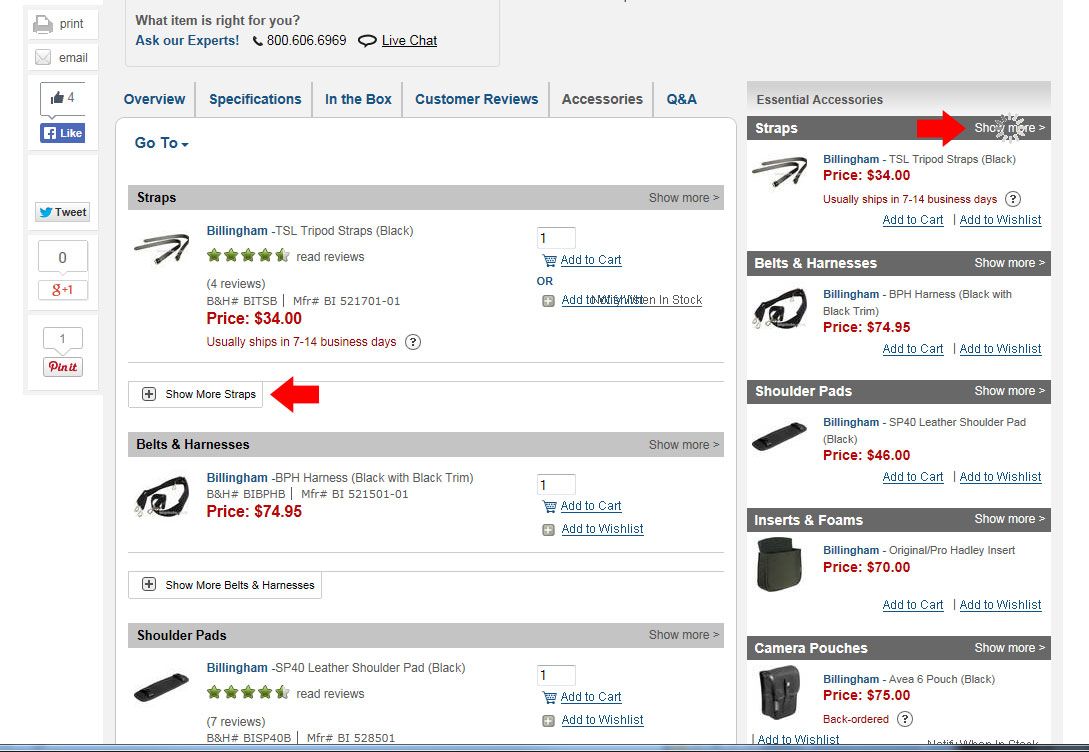This screenshot has width=1089, height=752.
Task: Click quantity field for SP40 Shoulder Pad
Action: [x=556, y=675]
